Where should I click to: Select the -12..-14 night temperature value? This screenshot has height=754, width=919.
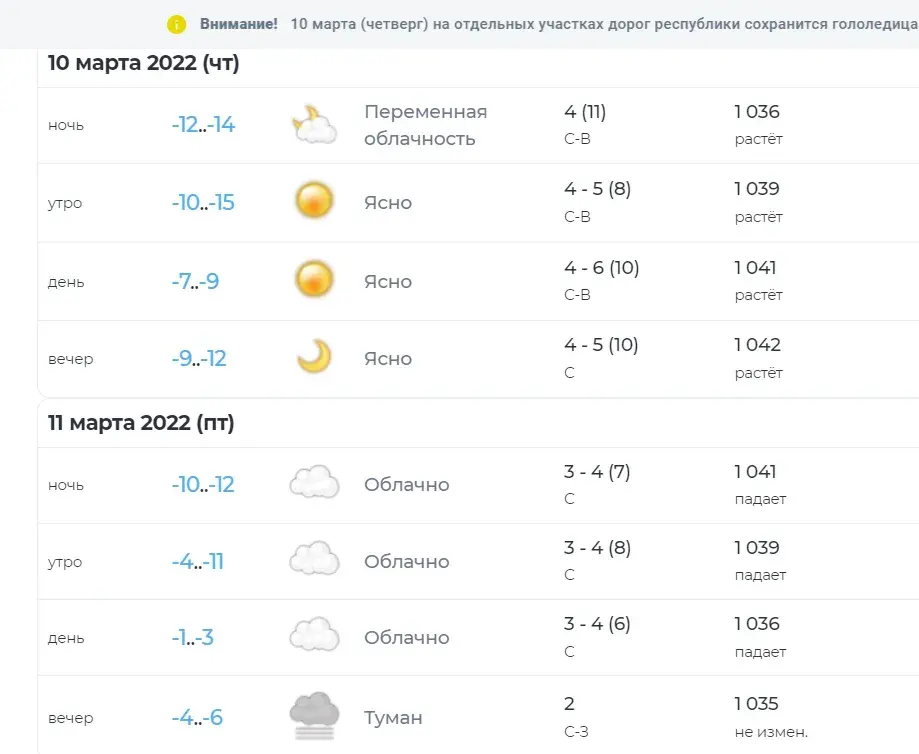(203, 125)
